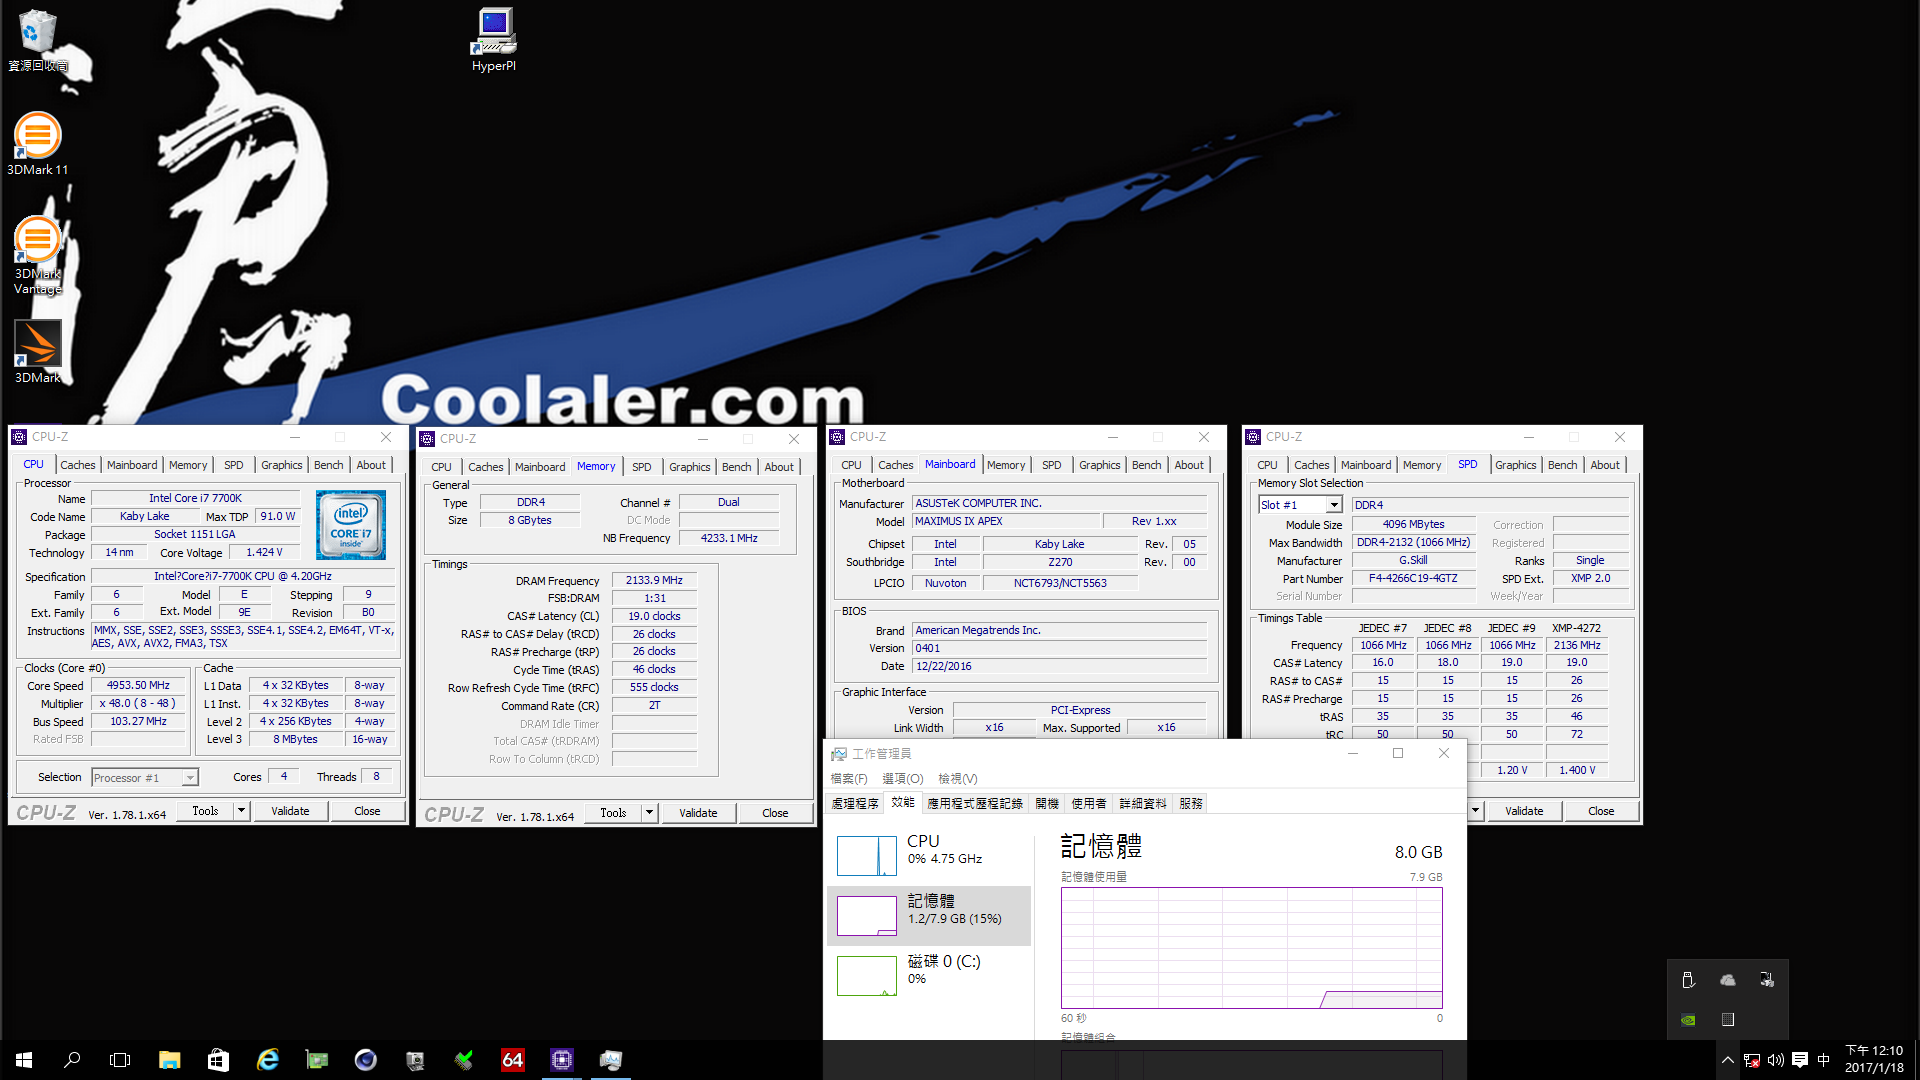Click the green checkmark memory test taskbar icon

tap(463, 1060)
